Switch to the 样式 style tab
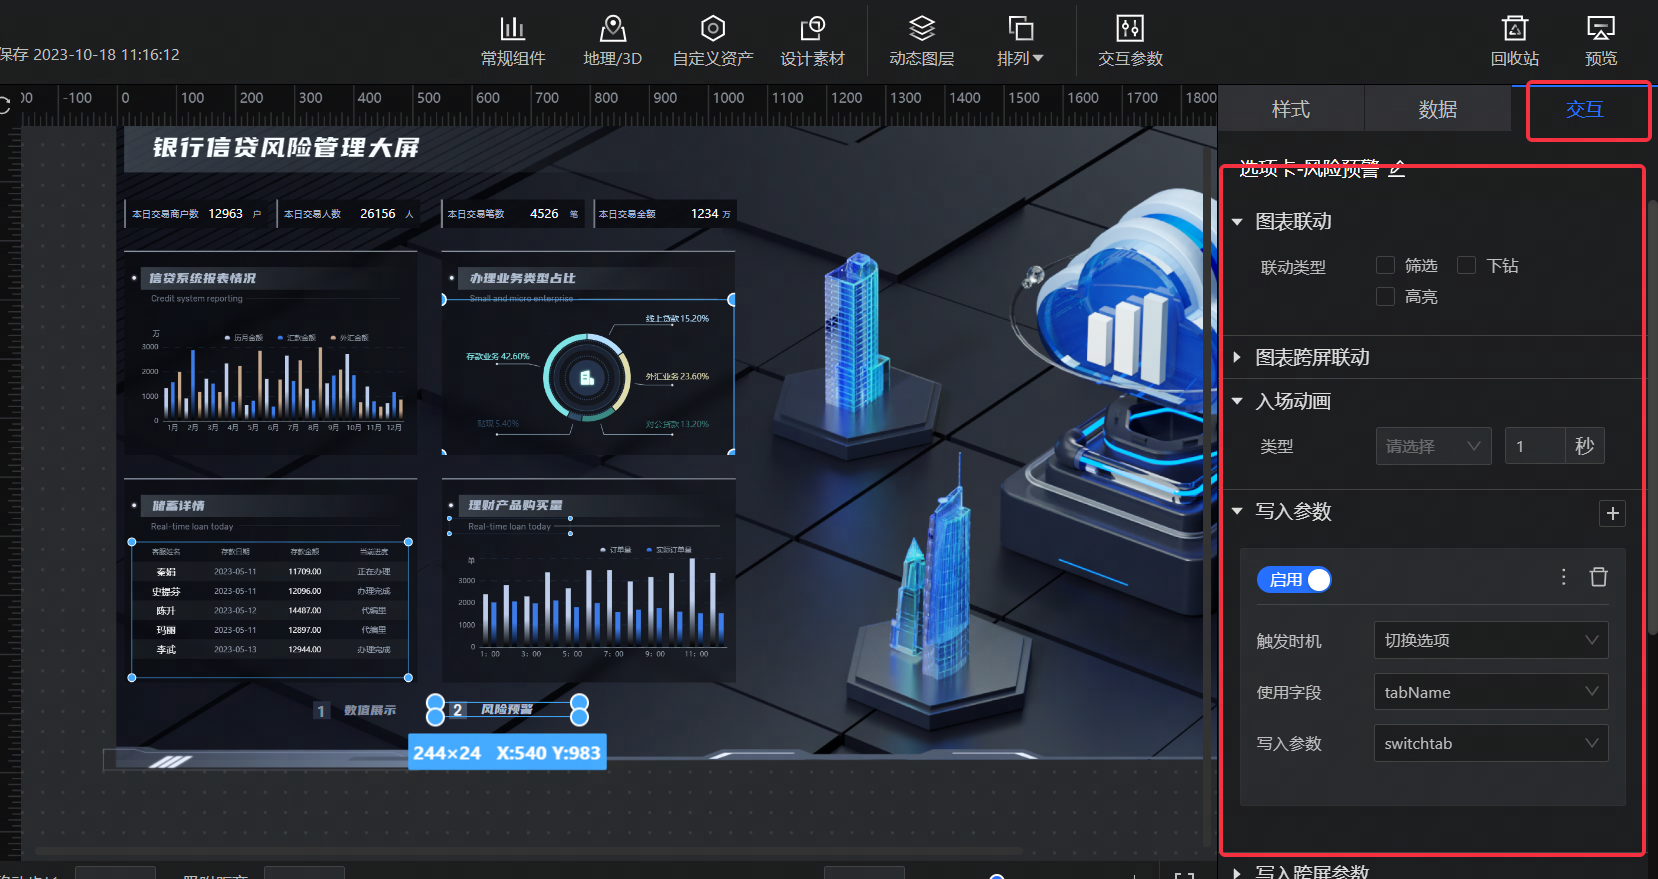Screen dimensions: 1658x879 coord(1290,109)
